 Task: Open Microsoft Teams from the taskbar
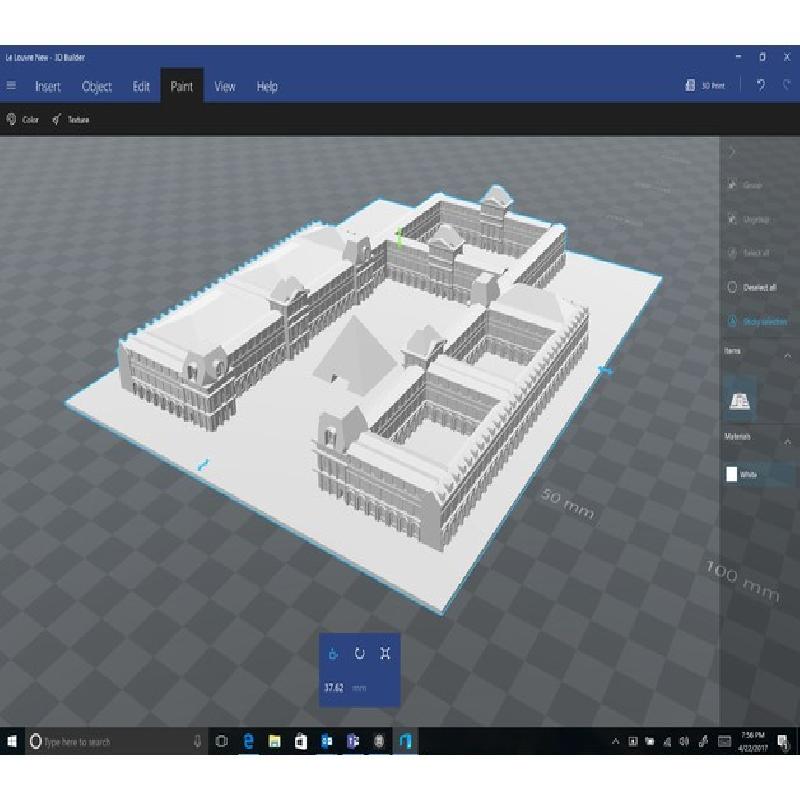(353, 741)
